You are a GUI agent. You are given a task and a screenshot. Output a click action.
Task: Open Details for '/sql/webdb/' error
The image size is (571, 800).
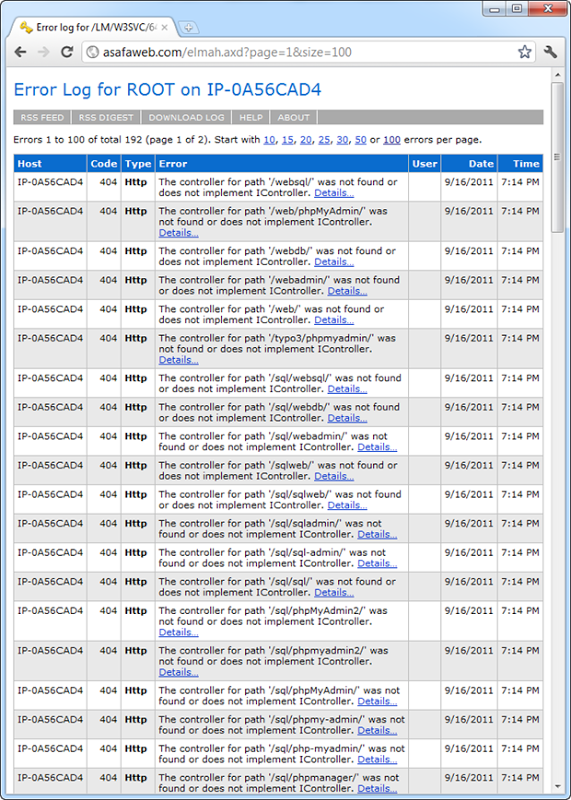347,418
